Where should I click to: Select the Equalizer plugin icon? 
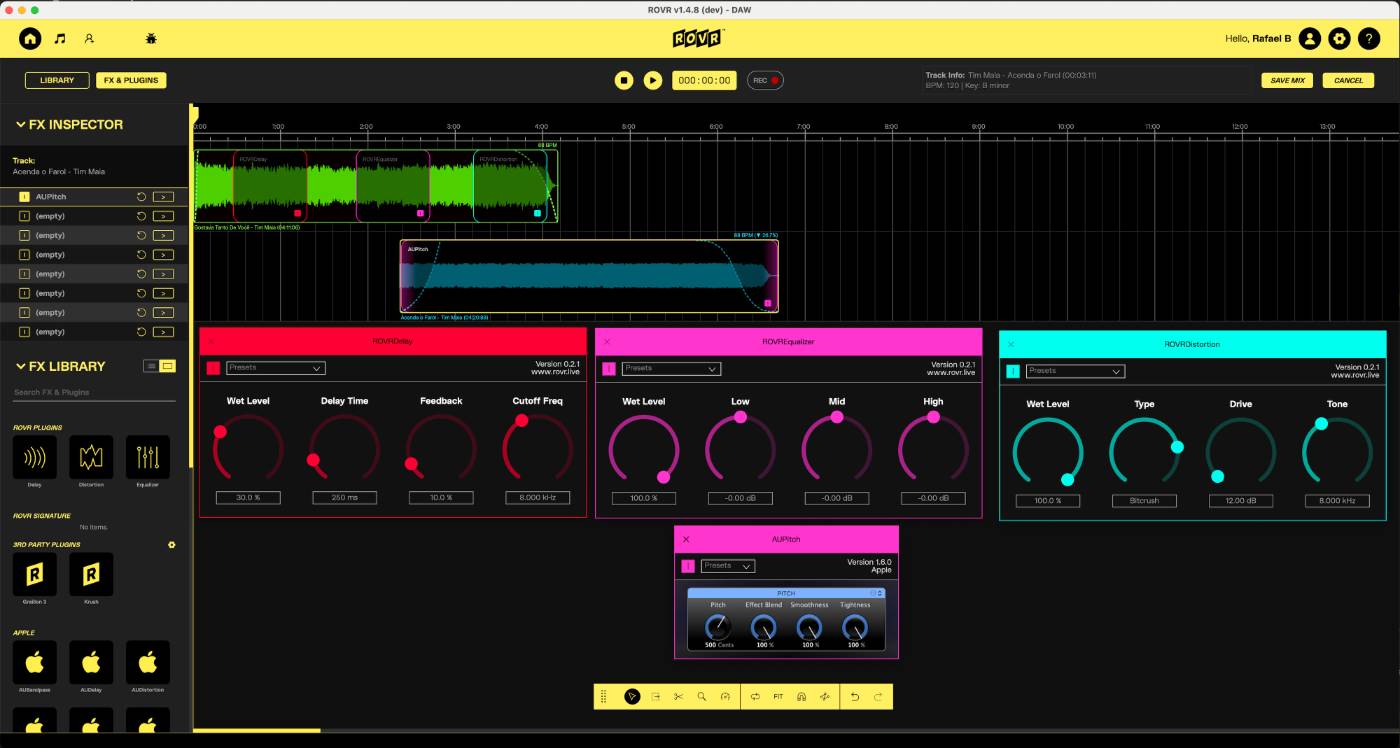point(148,458)
